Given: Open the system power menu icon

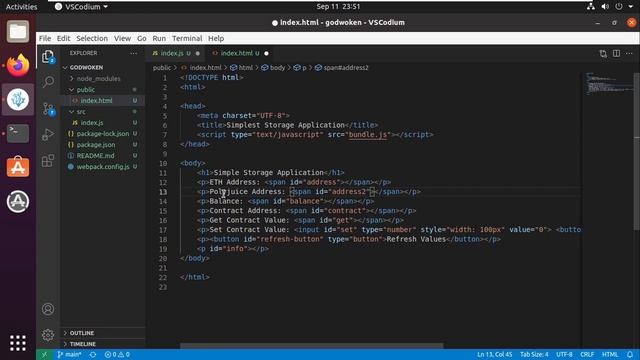Looking at the screenshot, I should point(619,7).
